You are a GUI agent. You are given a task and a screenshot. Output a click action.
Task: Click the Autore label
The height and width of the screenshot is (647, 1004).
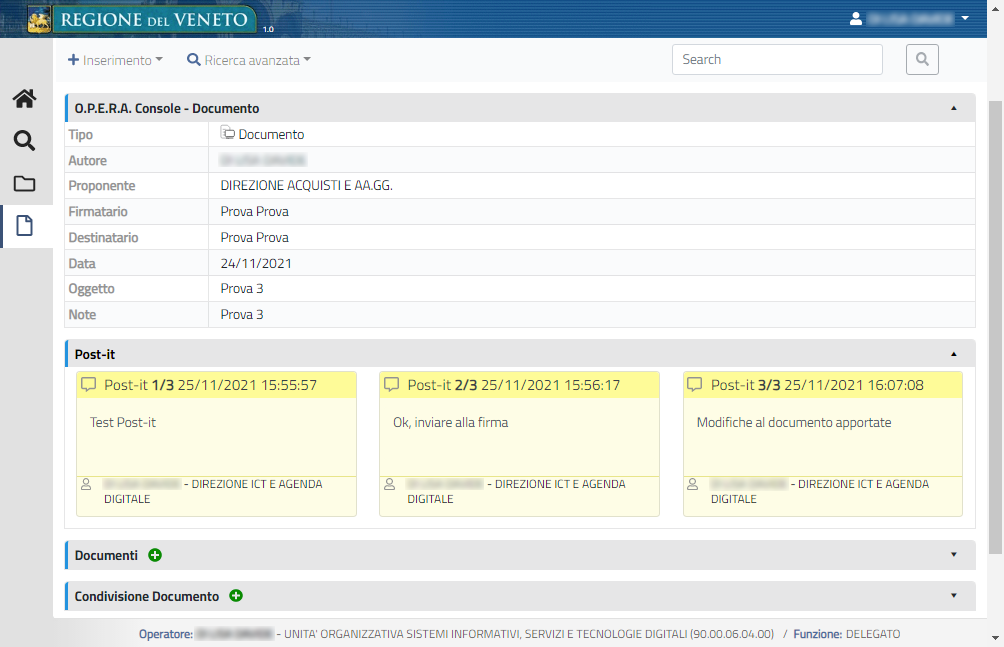[x=88, y=161]
